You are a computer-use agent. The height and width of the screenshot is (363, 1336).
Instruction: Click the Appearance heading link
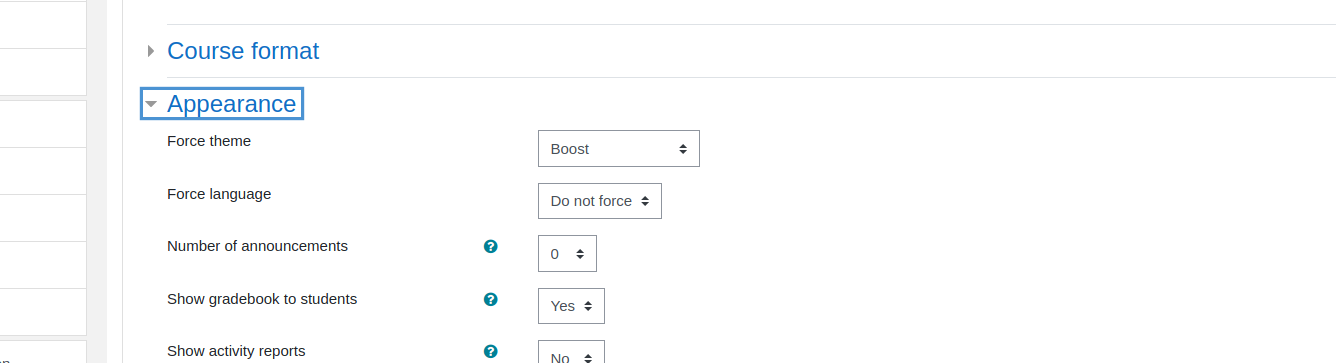pyautogui.click(x=232, y=104)
